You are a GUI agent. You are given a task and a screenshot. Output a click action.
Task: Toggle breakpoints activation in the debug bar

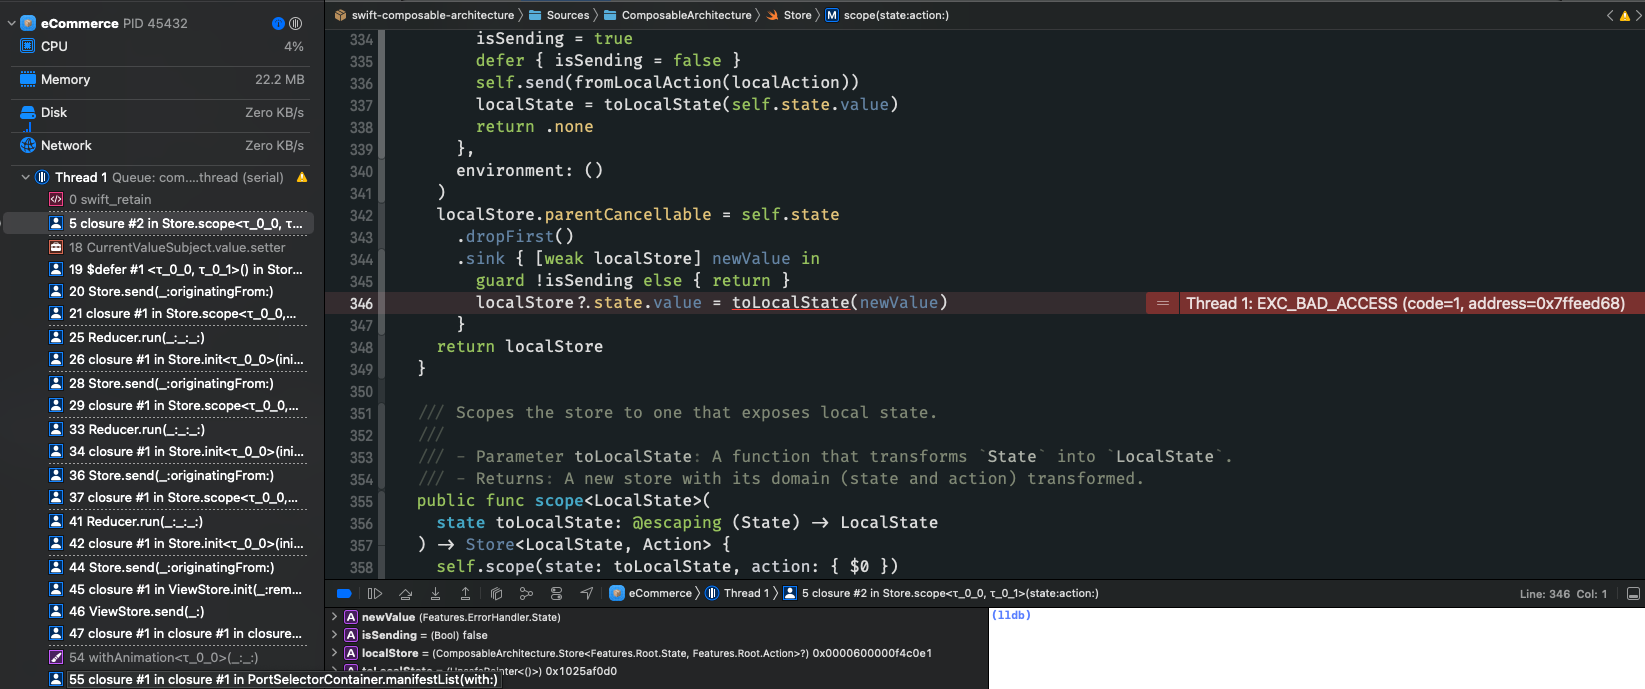344,593
